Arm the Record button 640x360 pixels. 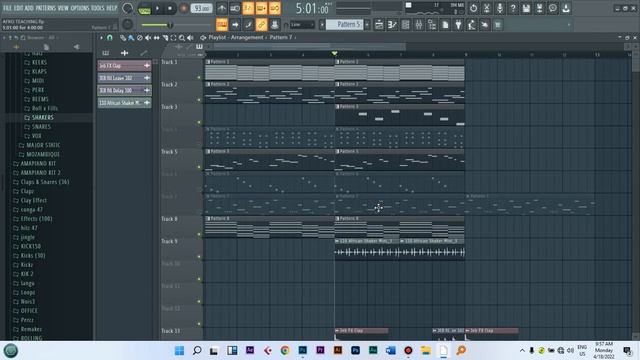(184, 8)
